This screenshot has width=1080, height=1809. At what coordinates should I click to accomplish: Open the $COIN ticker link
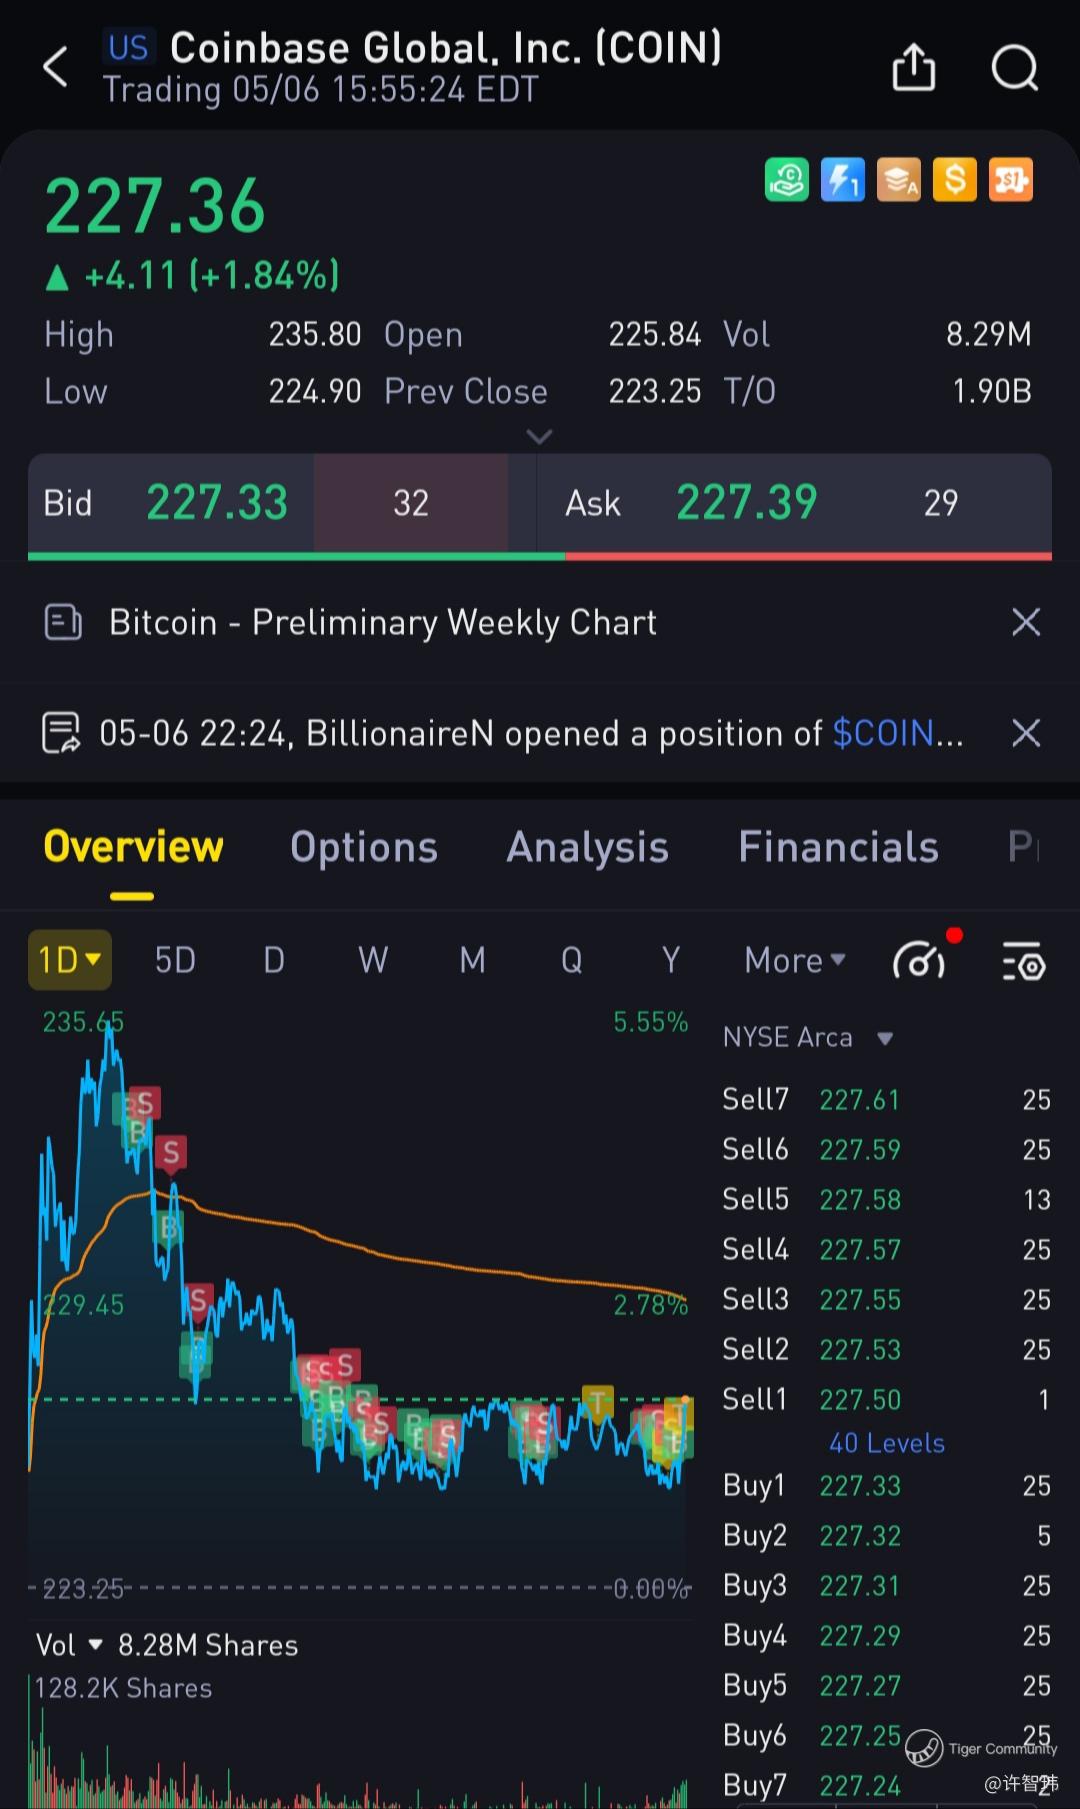pyautogui.click(x=897, y=734)
